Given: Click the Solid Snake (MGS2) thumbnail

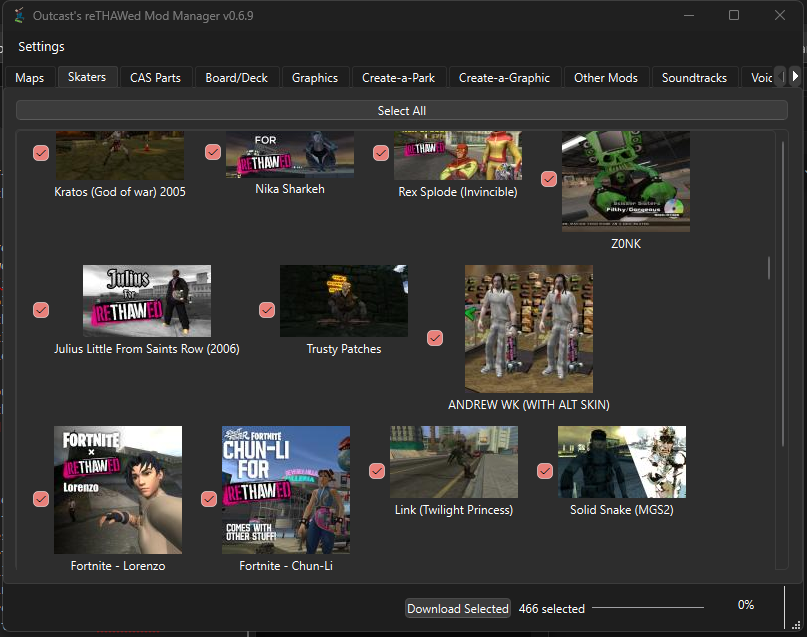Looking at the screenshot, I should point(621,462).
